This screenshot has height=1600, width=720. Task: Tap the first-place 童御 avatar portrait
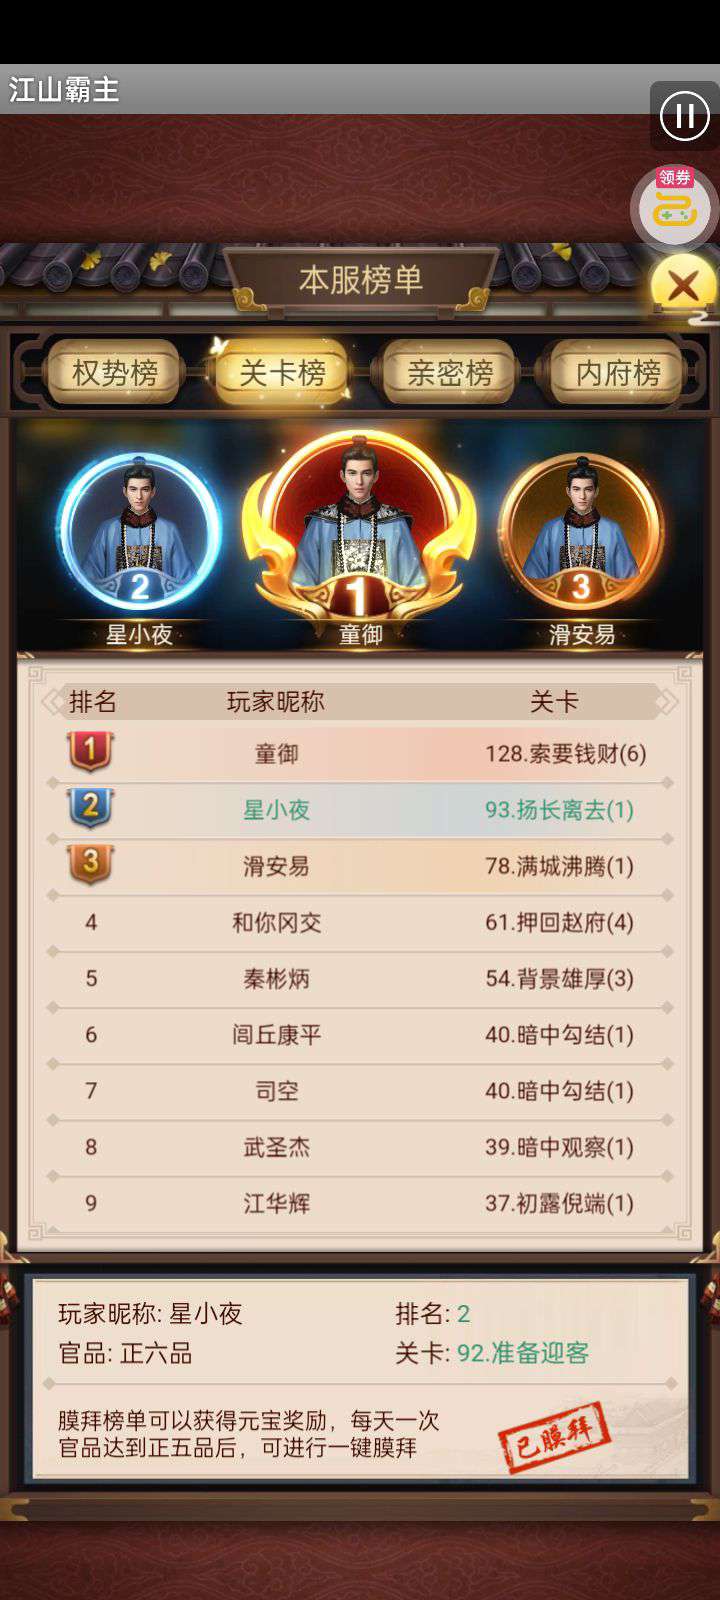[360, 530]
